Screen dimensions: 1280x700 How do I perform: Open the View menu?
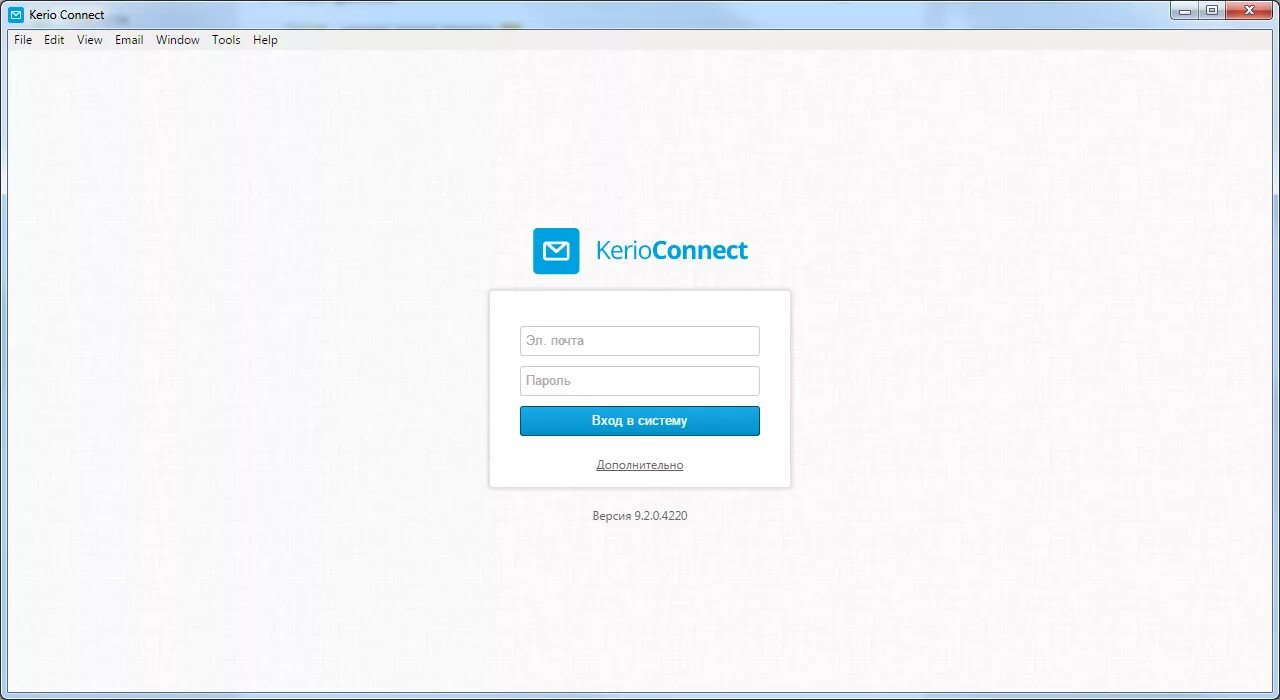tap(90, 40)
